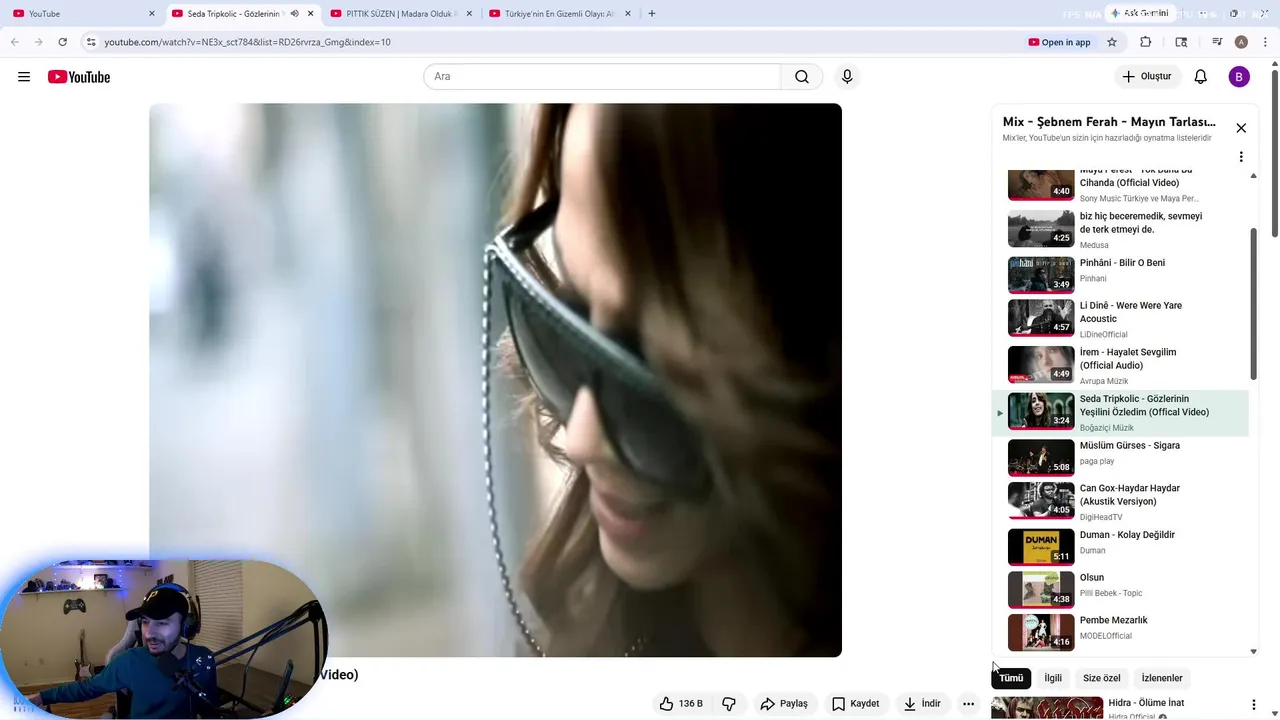
Task: Bookmark this page with star icon
Action: pyautogui.click(x=1112, y=42)
